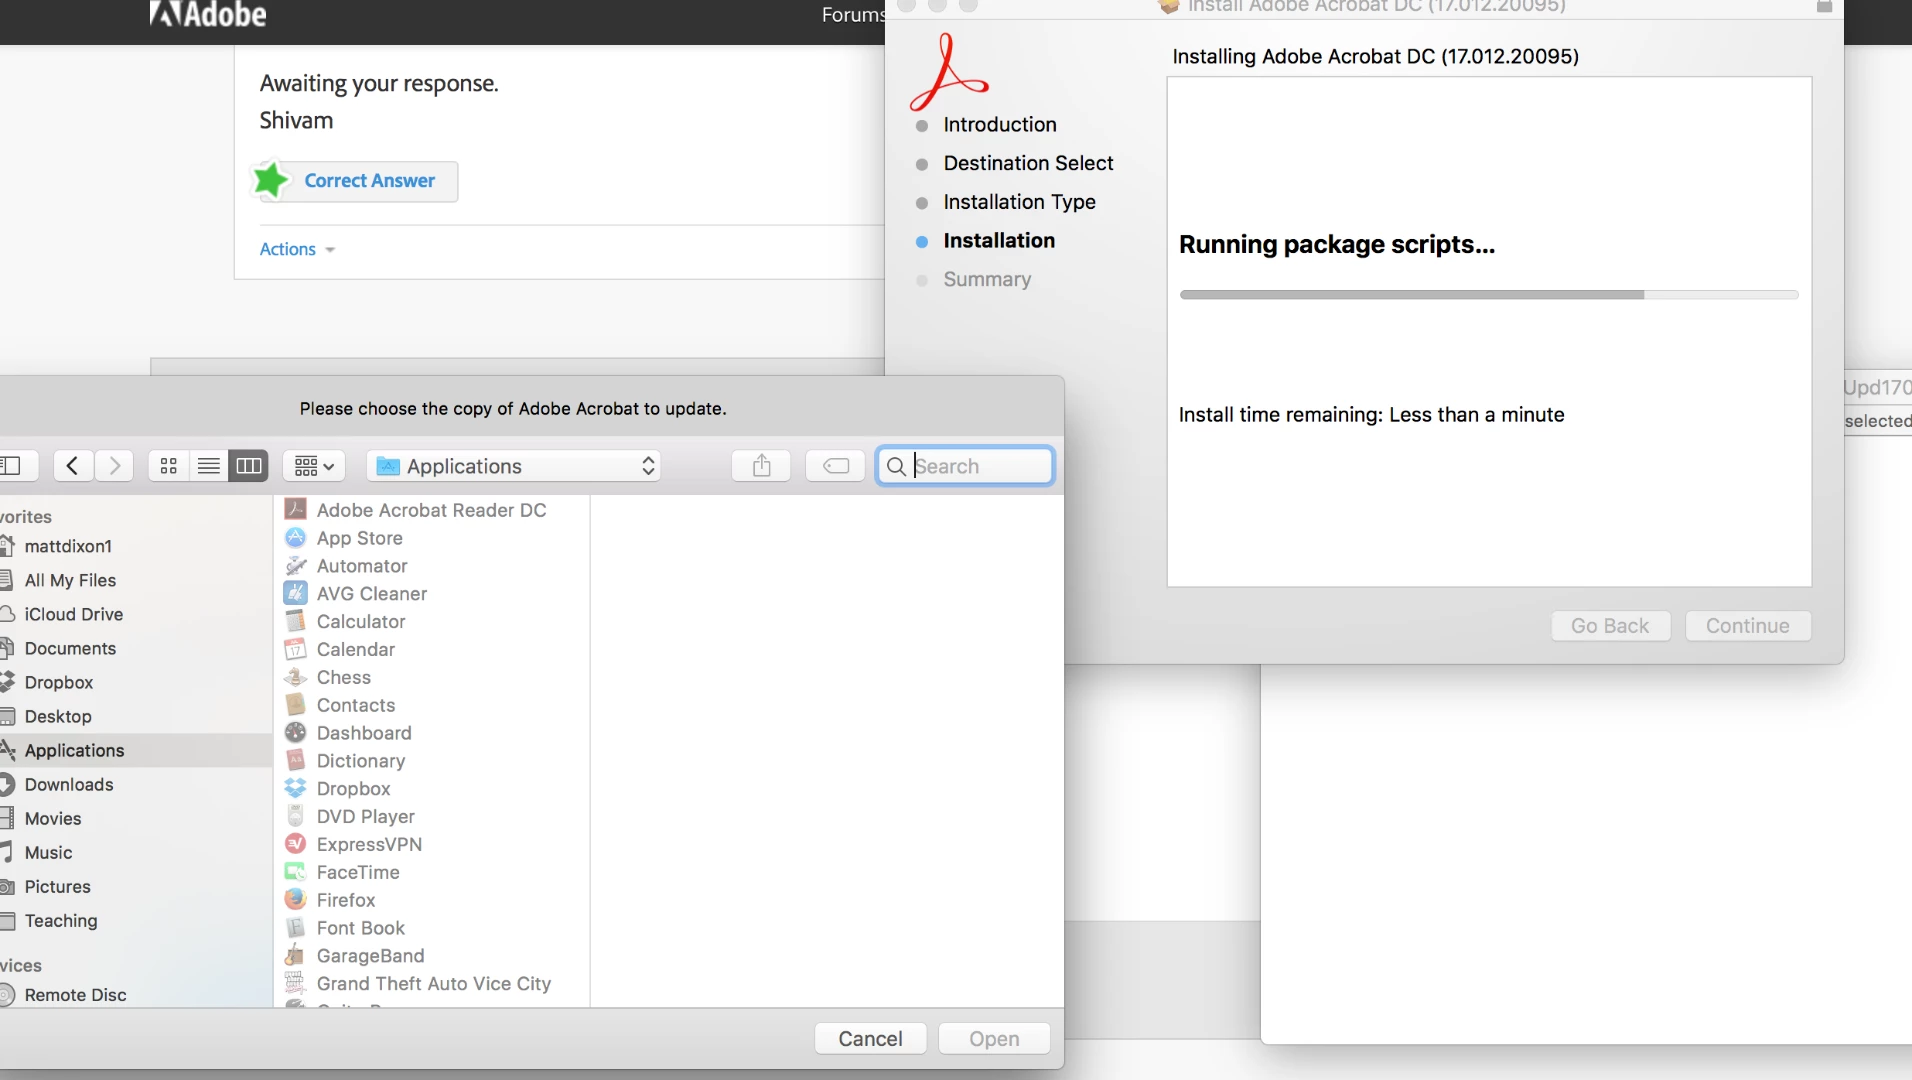Select the Dictionary icon
This screenshot has width=1912, height=1080.
[x=295, y=761]
